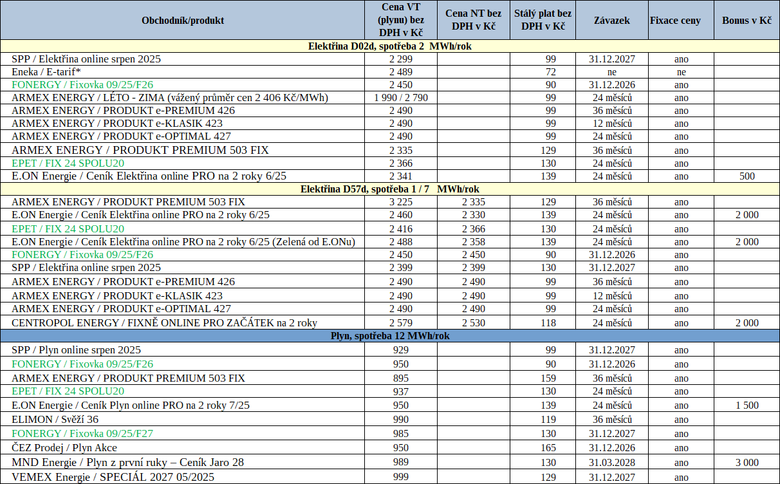Click the gas price 895
Viewport: 780px width, 484px height.
[401, 378]
